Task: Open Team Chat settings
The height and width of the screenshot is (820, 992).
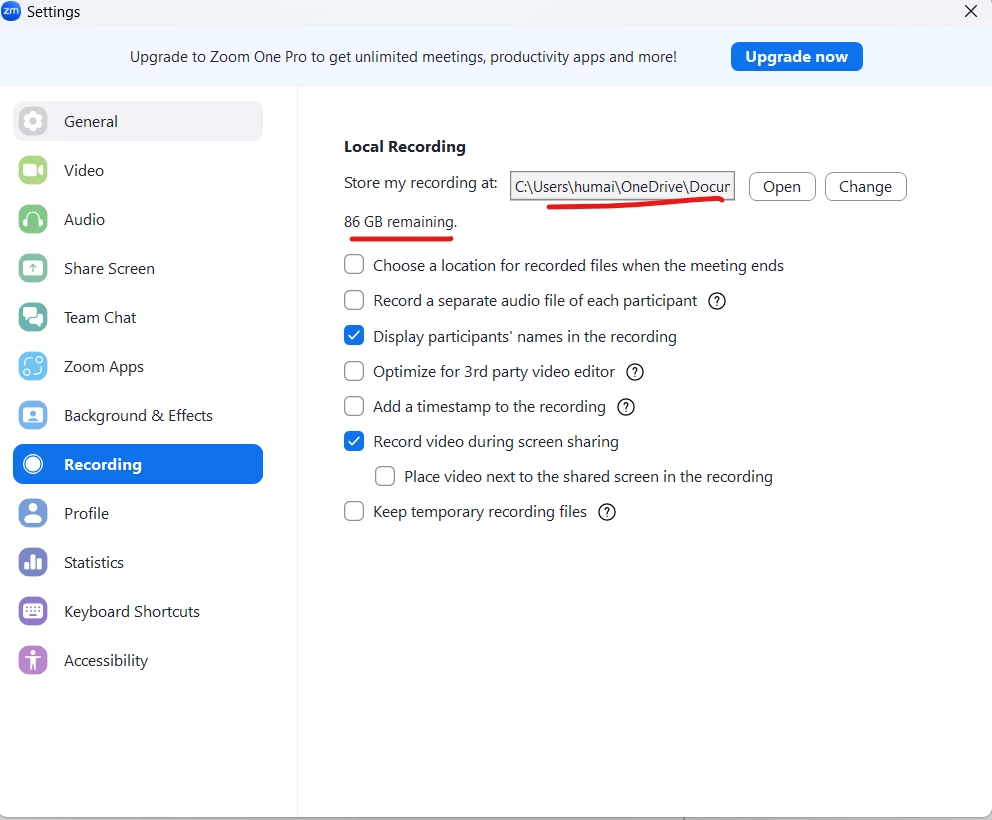Action: tap(138, 318)
